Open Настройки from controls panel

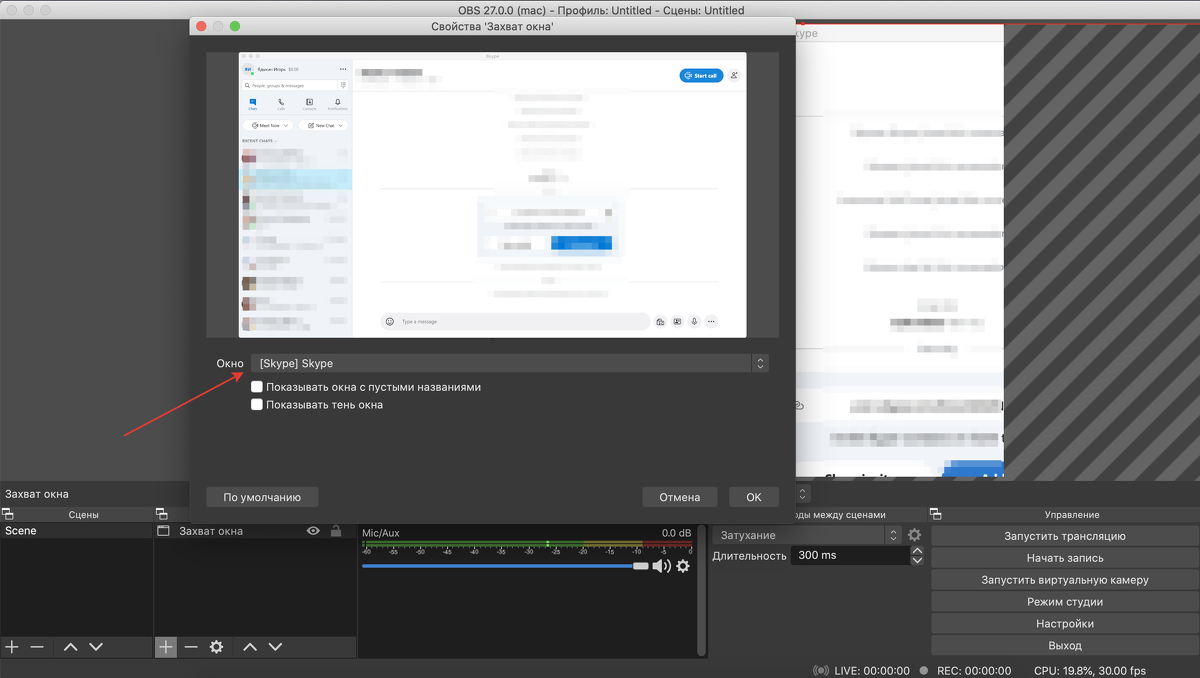pos(1065,624)
